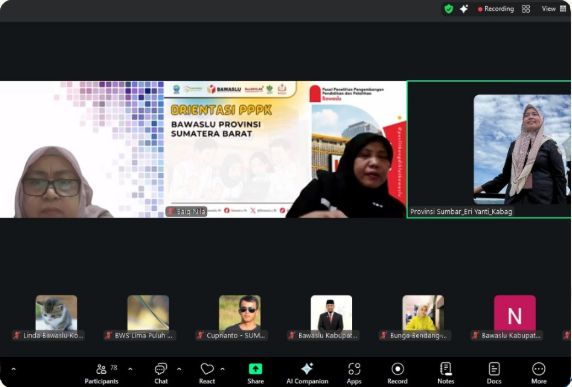
Task: Open the Apps panel
Action: click(354, 374)
